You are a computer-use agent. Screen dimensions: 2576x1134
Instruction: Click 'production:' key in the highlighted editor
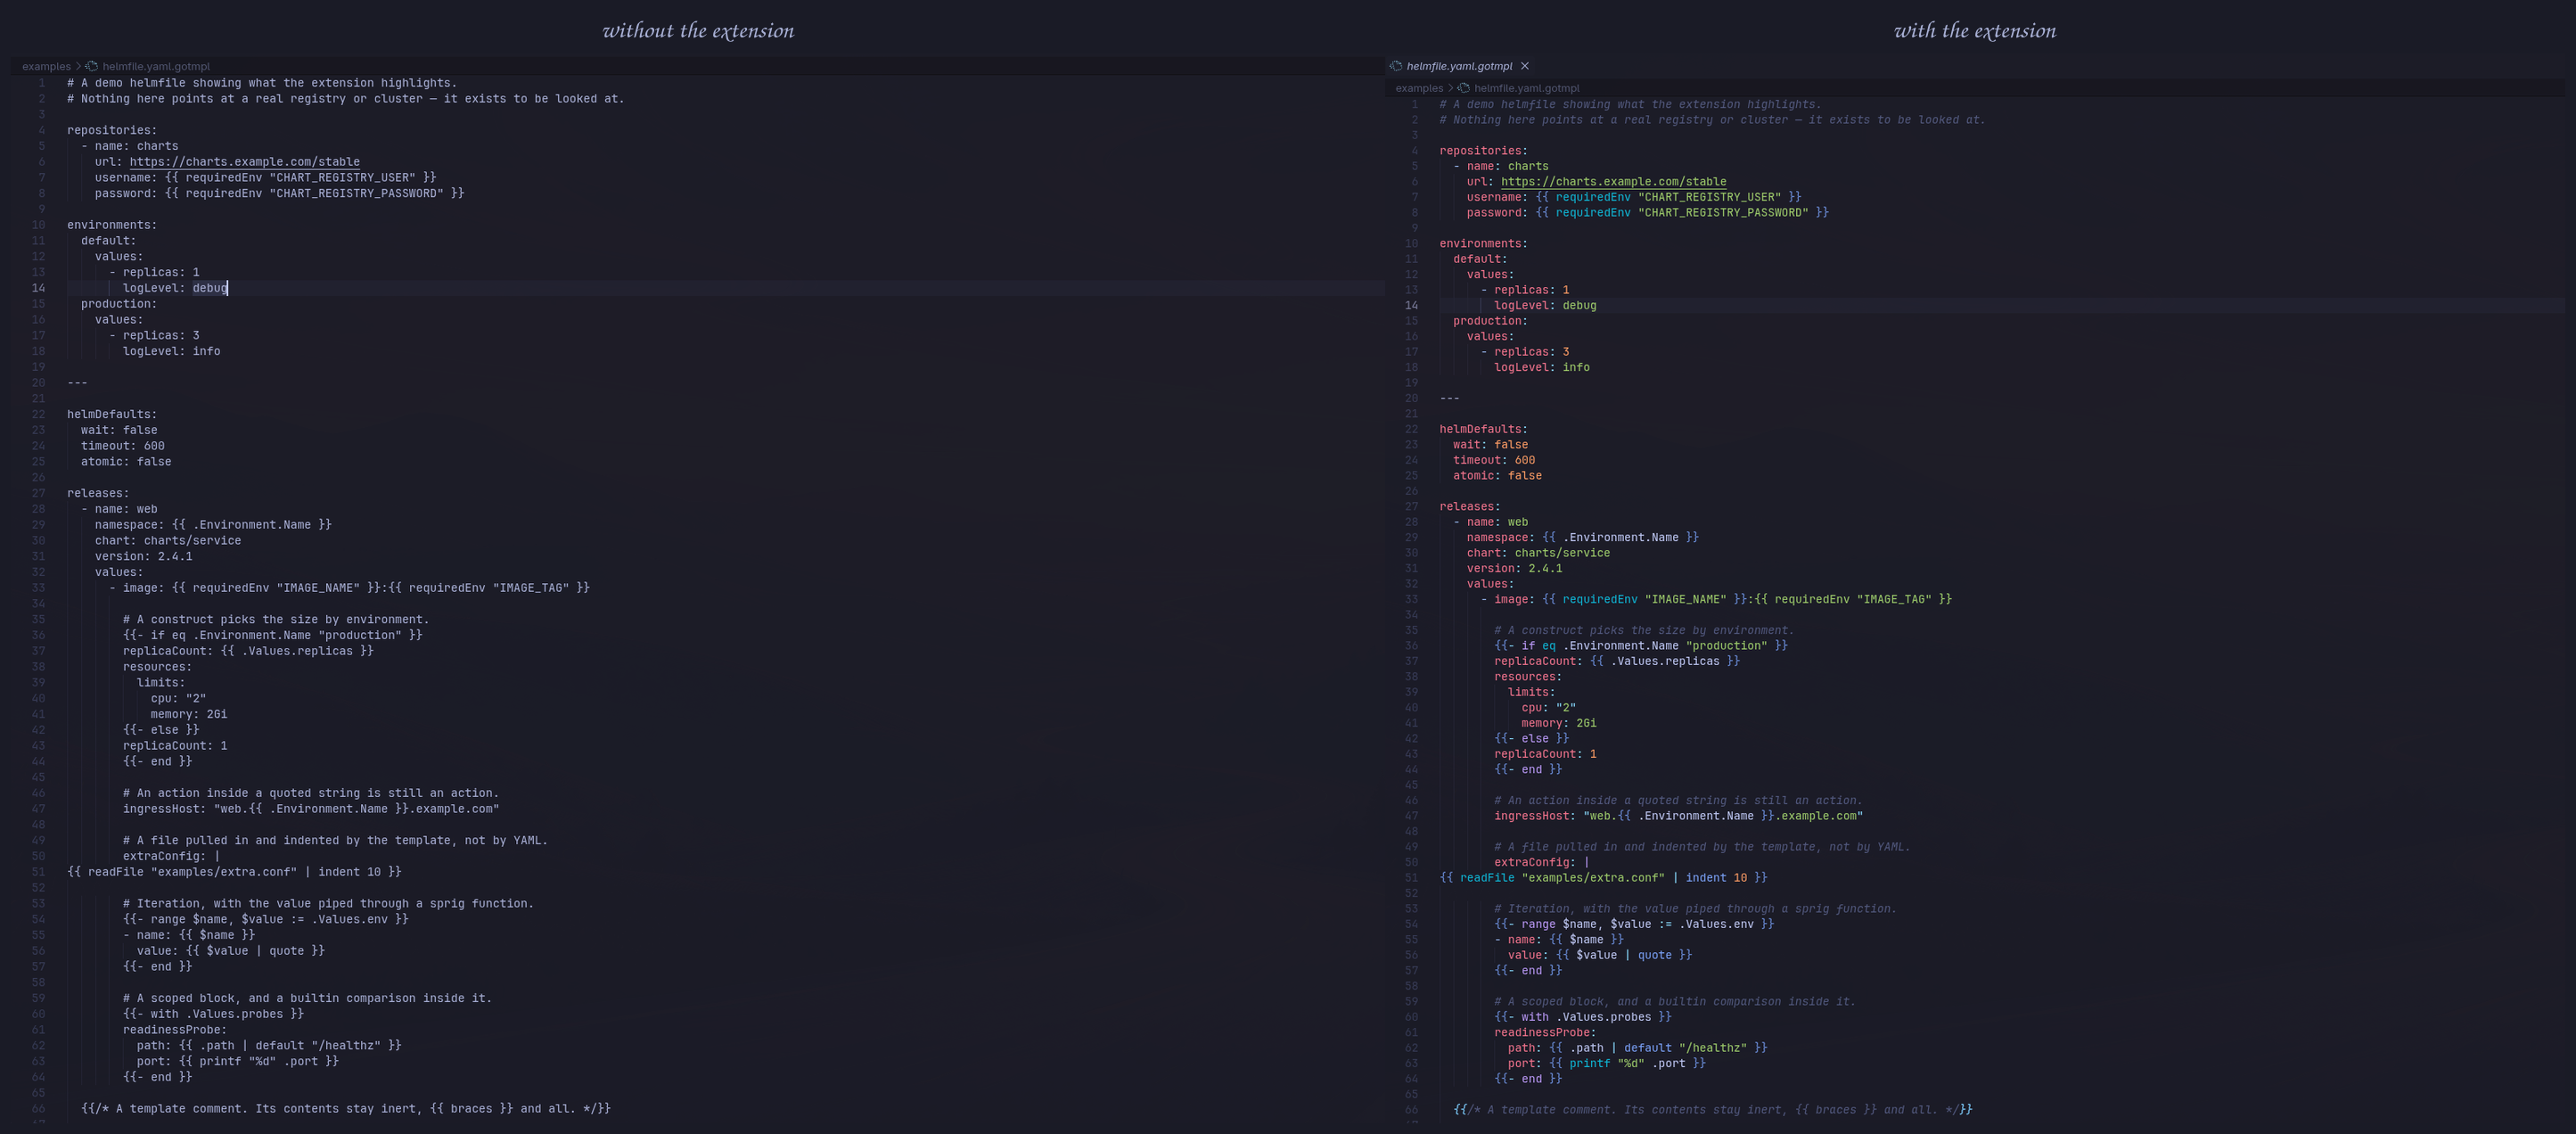[x=1490, y=321]
